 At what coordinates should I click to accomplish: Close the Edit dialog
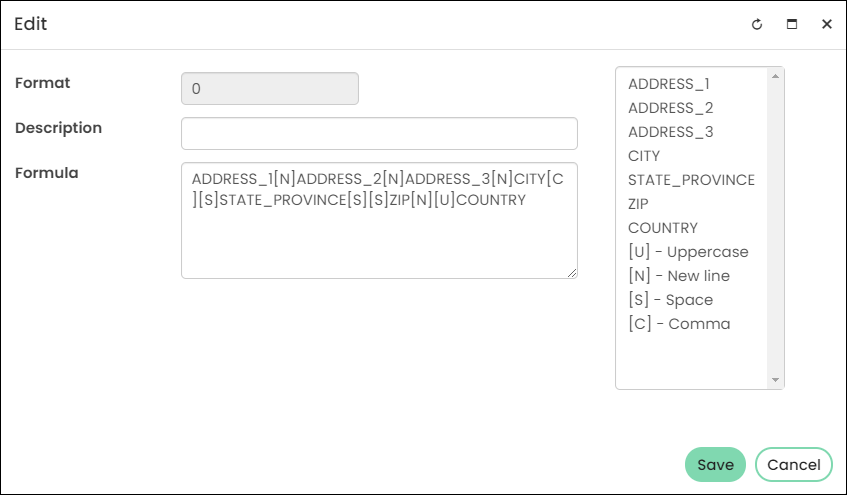click(826, 24)
